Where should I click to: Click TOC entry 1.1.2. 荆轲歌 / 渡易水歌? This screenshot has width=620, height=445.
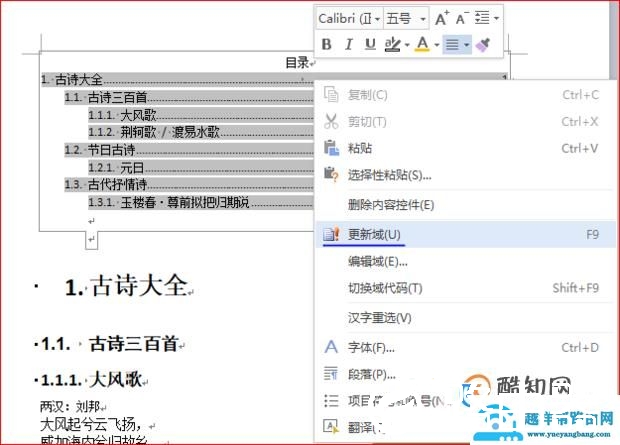[x=201, y=132]
